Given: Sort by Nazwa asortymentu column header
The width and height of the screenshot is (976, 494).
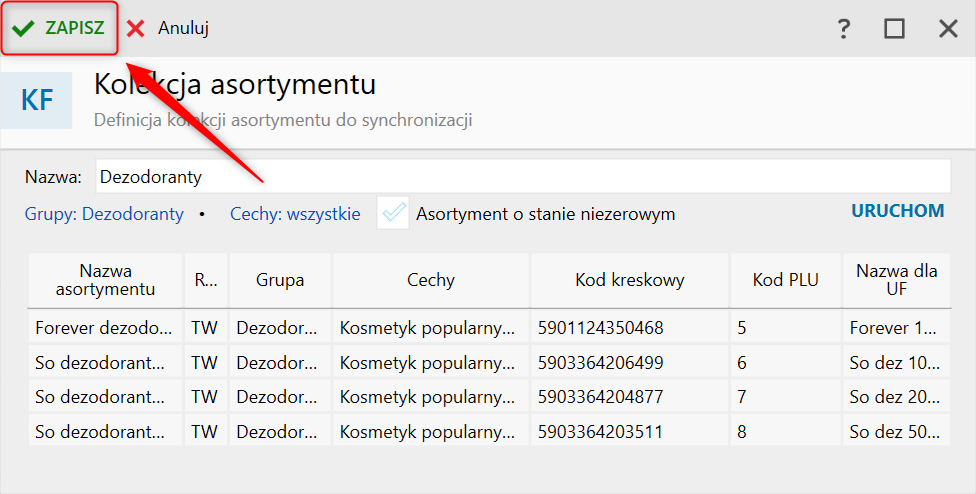Looking at the screenshot, I should pos(105,280).
